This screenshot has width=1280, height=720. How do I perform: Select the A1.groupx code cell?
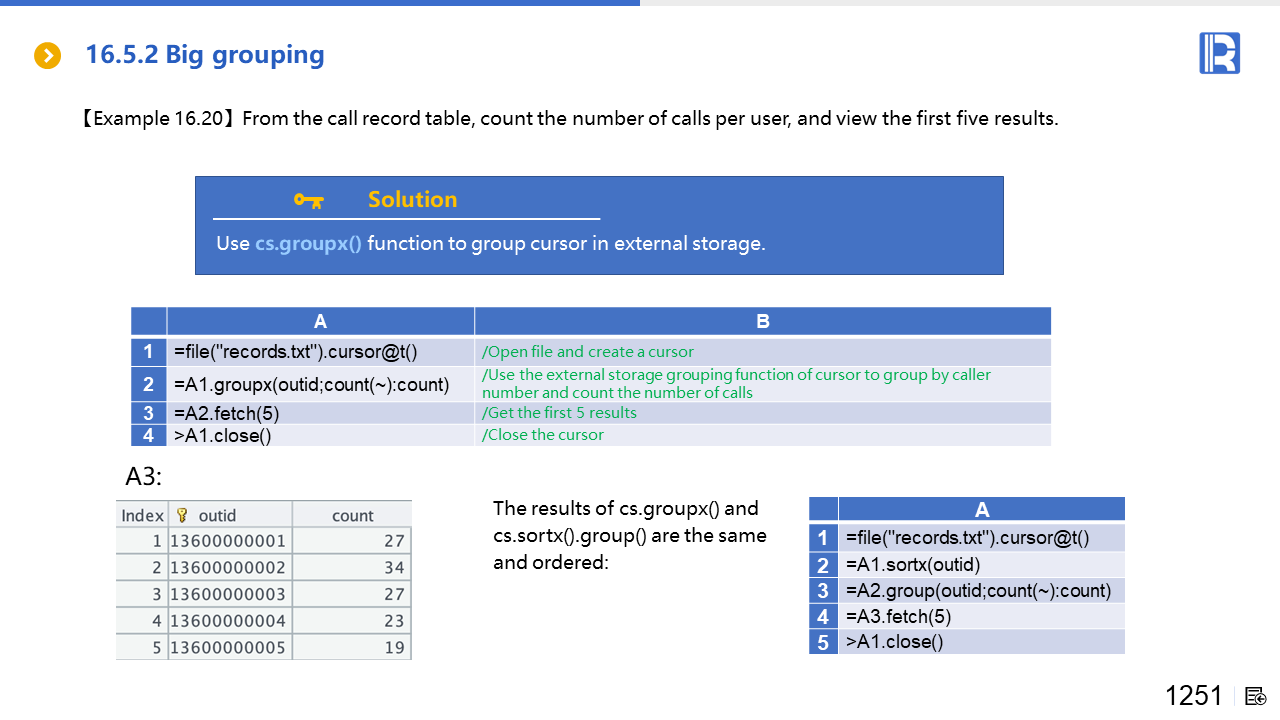pos(320,384)
